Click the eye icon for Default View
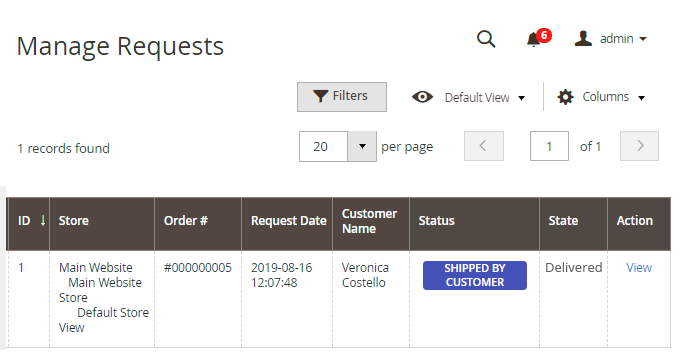The height and width of the screenshot is (361, 684). click(422, 97)
